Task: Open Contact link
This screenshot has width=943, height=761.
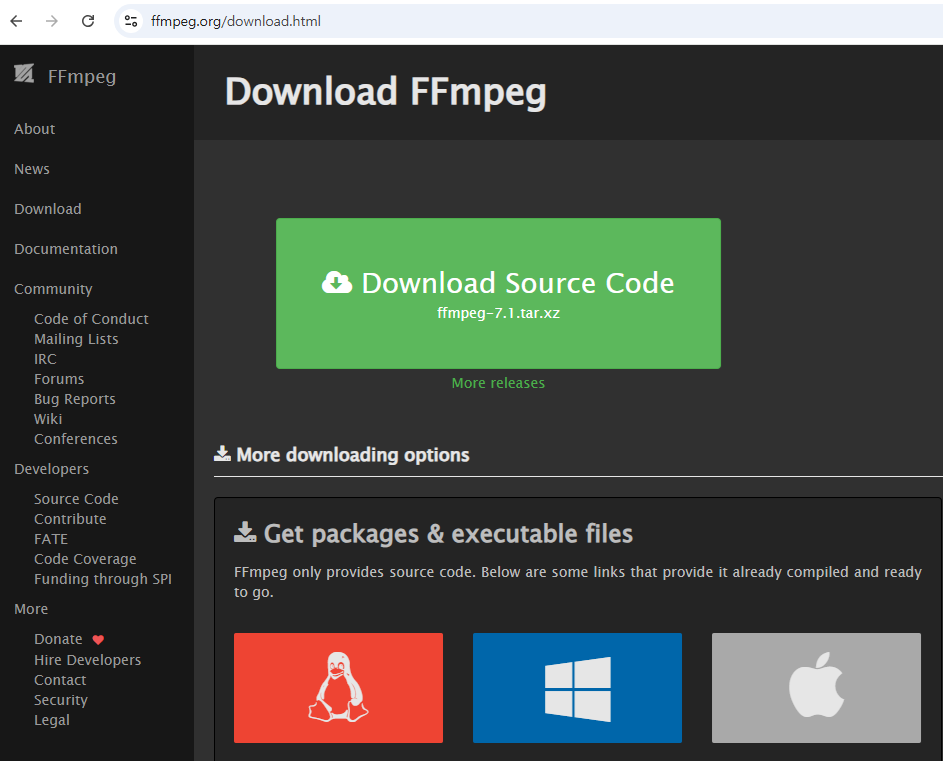Action: [60, 680]
